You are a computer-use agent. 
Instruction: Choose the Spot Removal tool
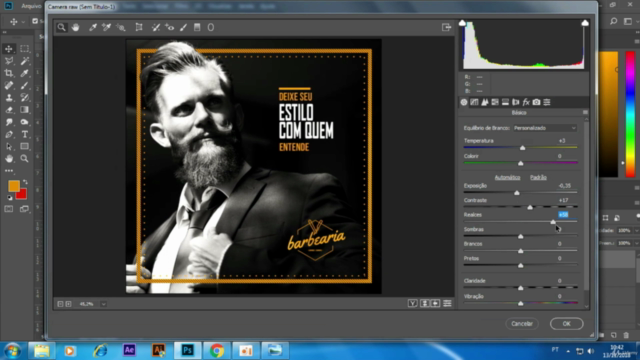(x=156, y=27)
